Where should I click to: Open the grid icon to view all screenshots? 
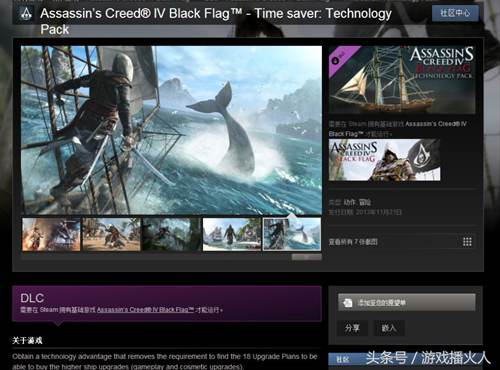pos(467,242)
